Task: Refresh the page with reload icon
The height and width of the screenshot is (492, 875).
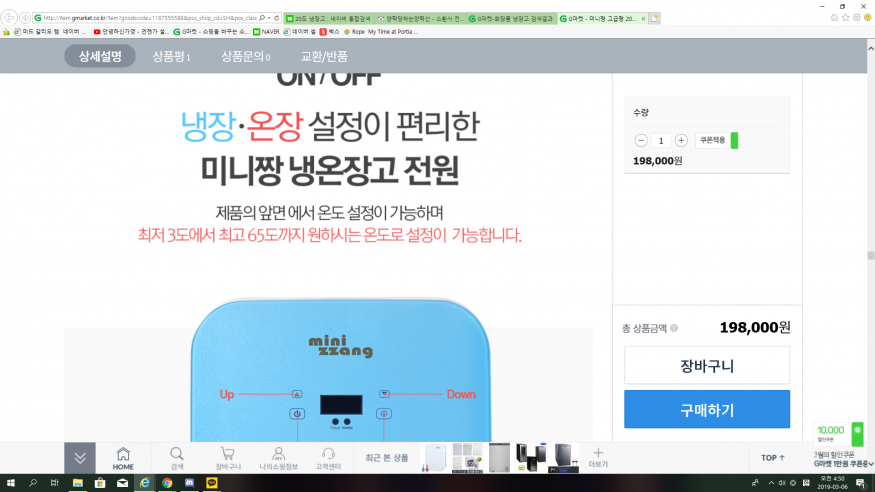Action: [276, 18]
